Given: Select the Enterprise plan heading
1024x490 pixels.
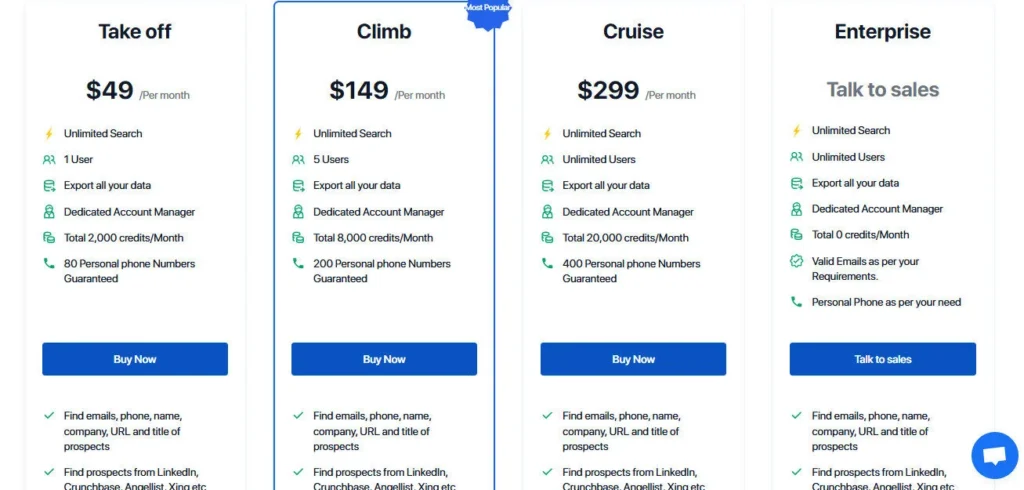Looking at the screenshot, I should click(x=882, y=32).
